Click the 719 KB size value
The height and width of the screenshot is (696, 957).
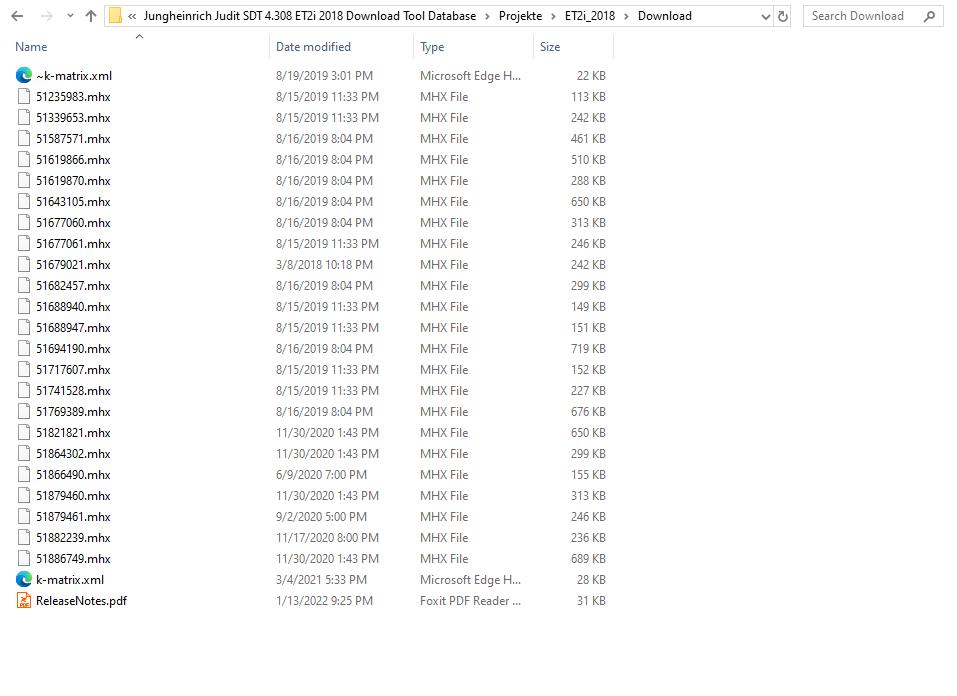click(588, 349)
